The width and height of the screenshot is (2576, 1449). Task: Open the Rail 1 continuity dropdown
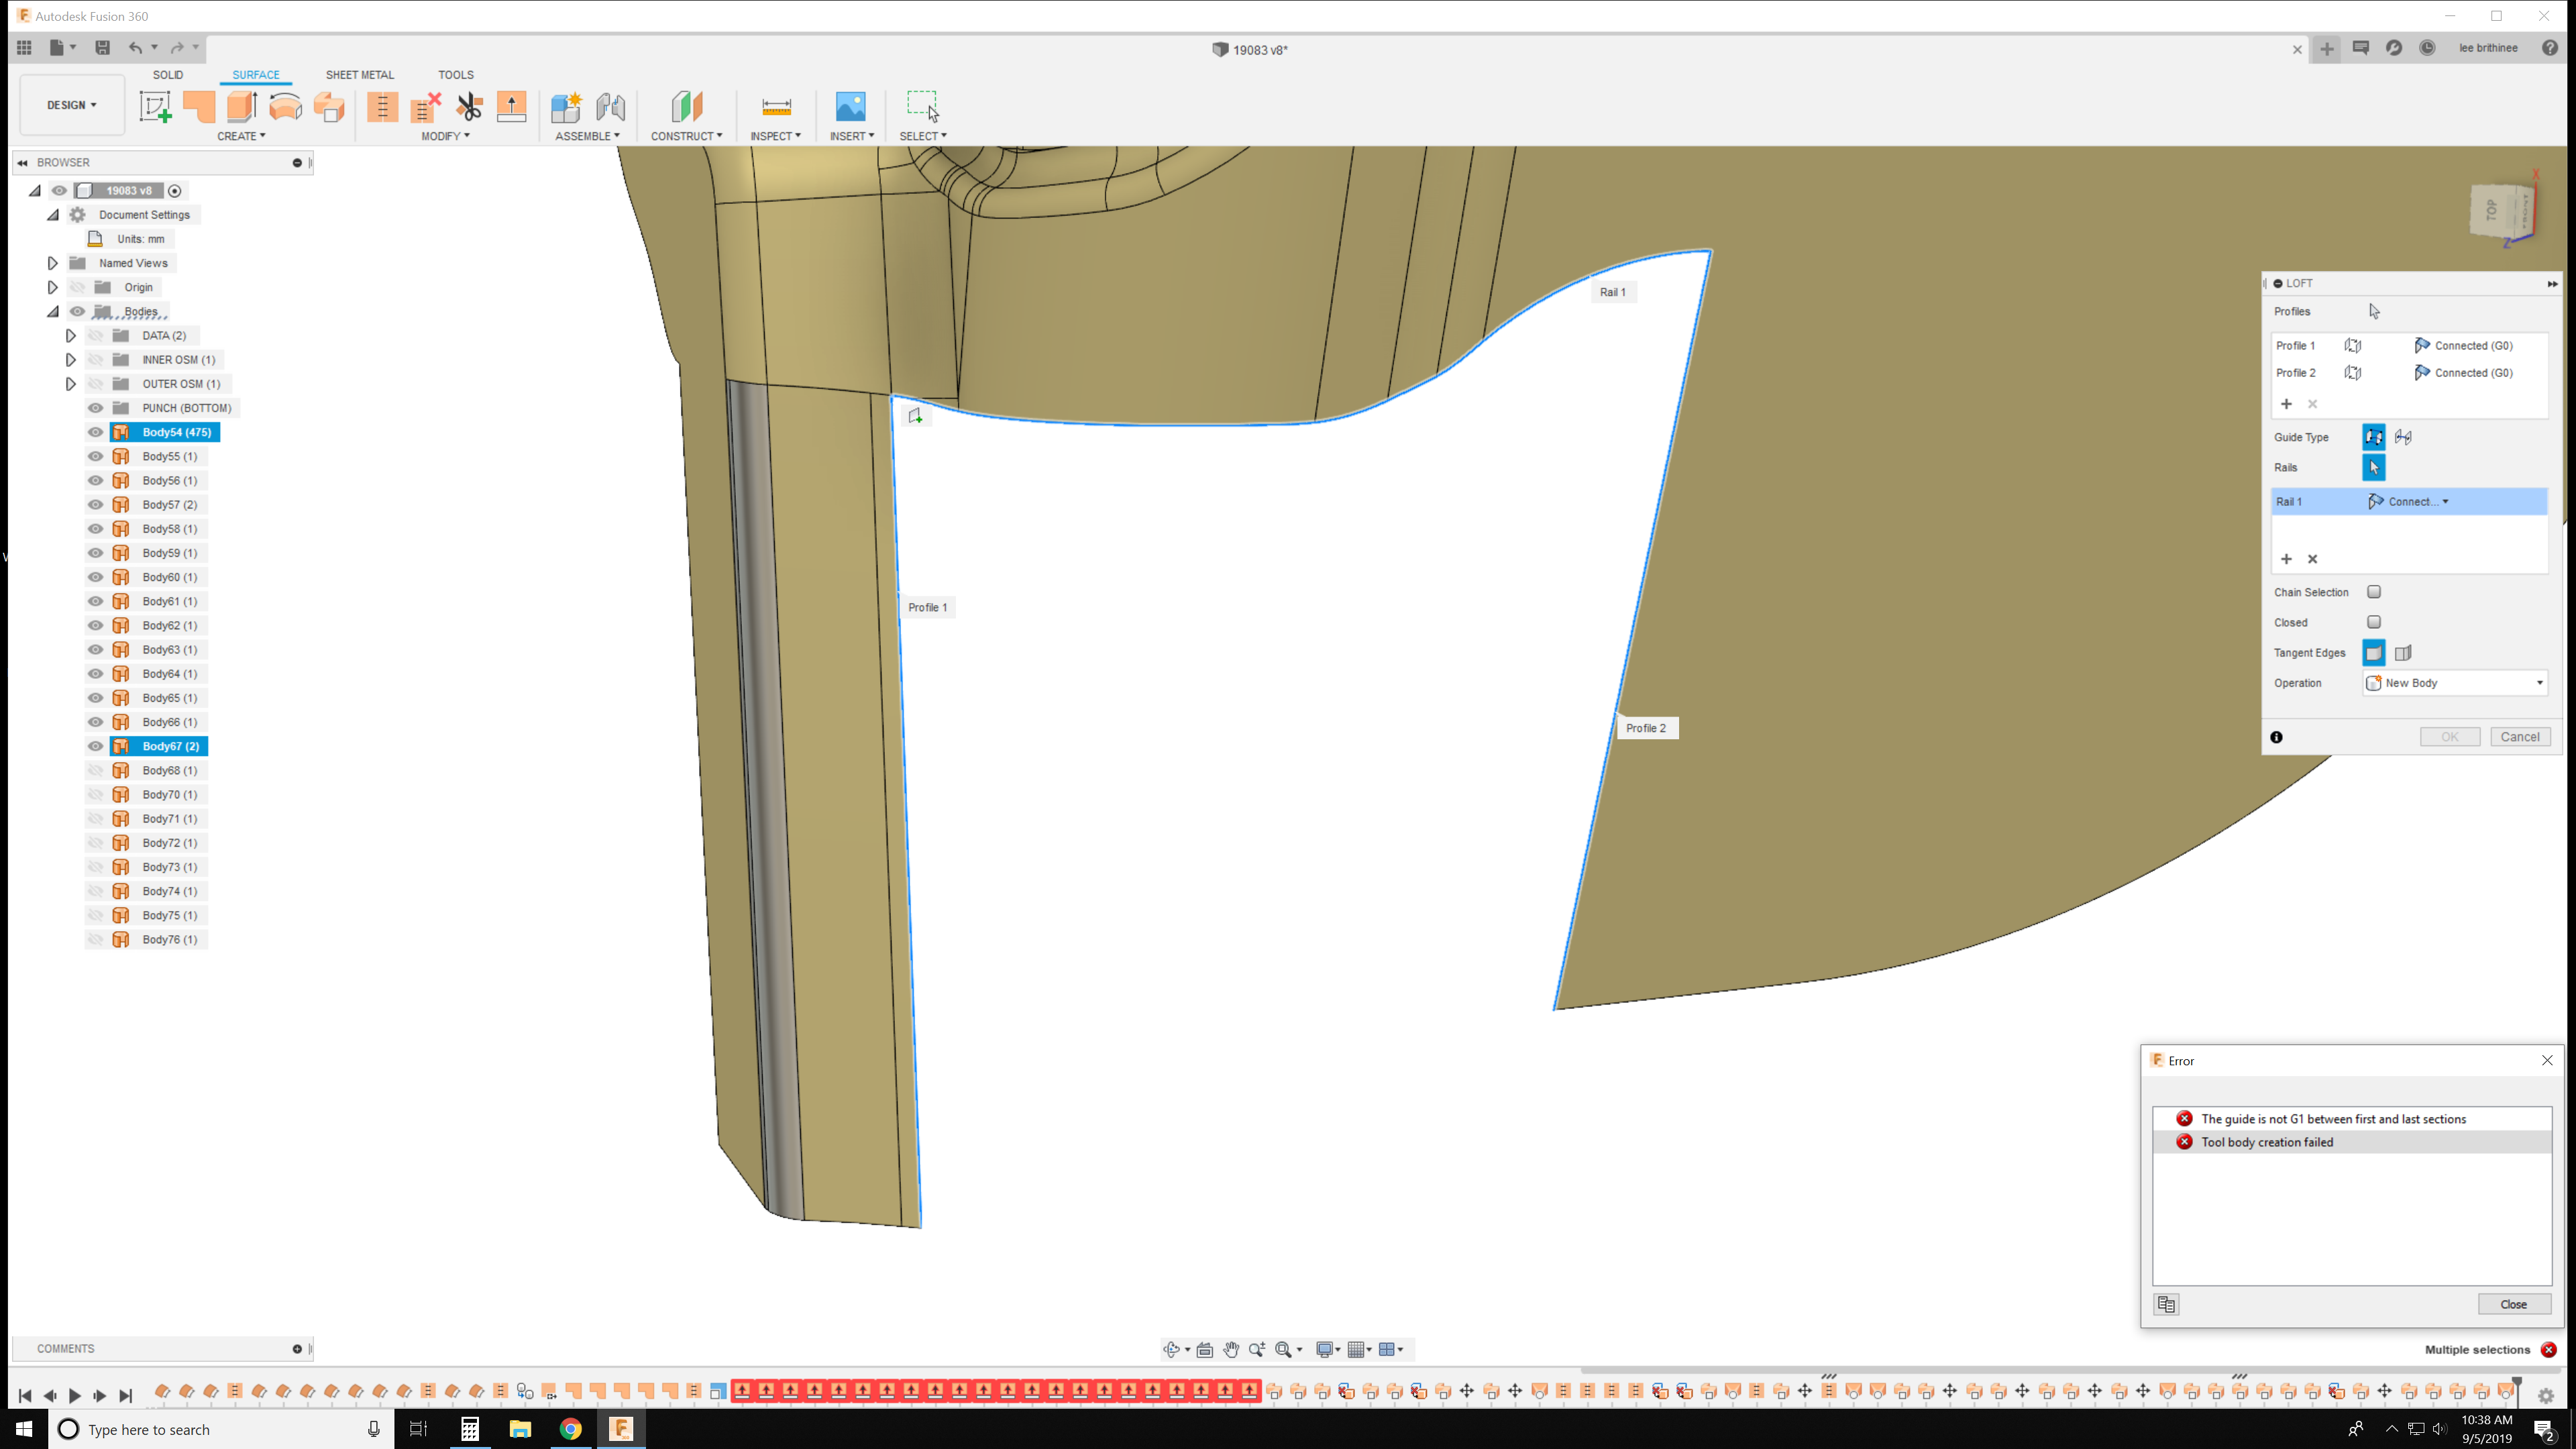click(2446, 501)
